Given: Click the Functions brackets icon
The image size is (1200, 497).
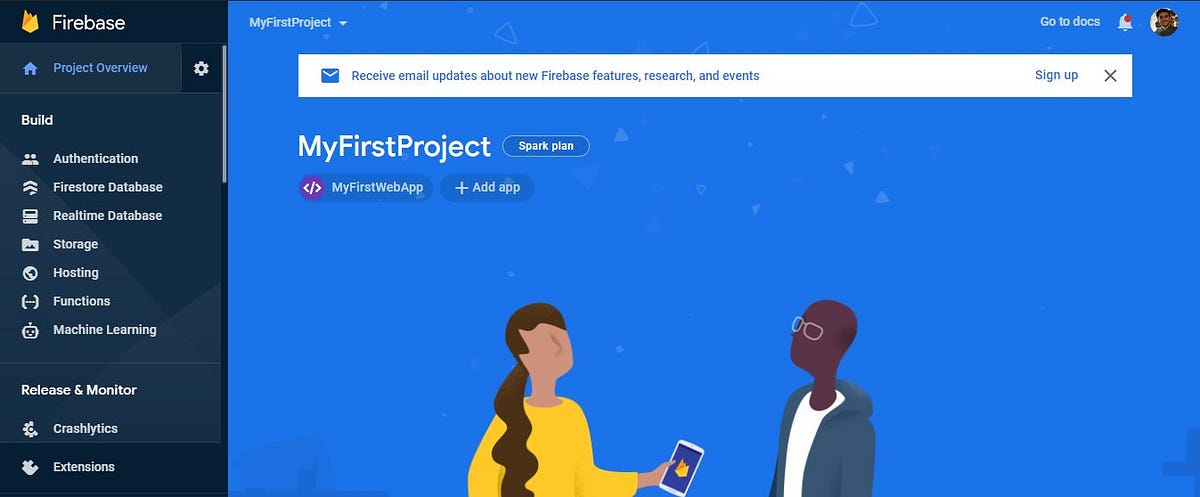Looking at the screenshot, I should pyautogui.click(x=31, y=301).
